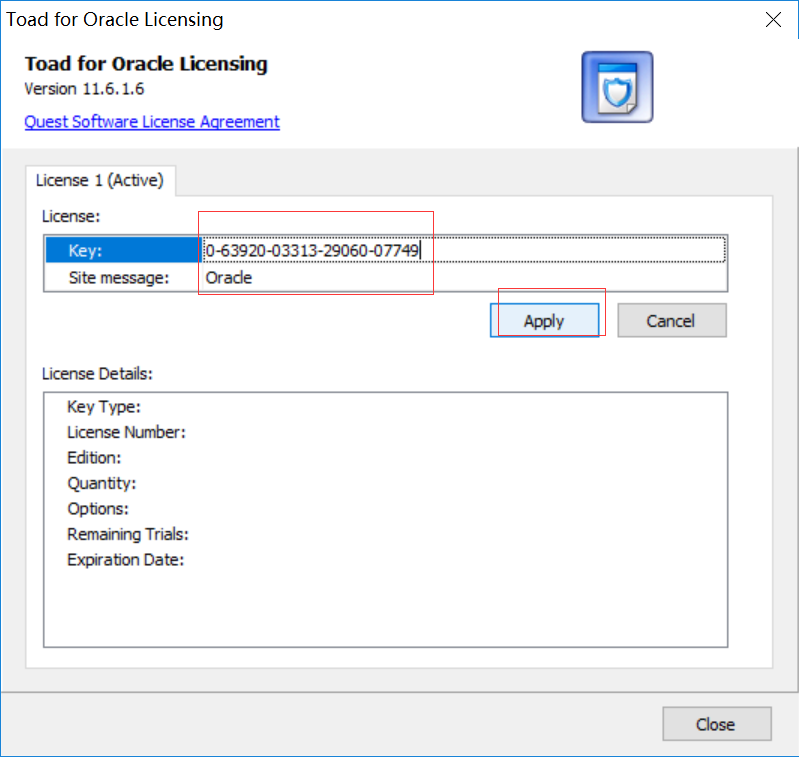The height and width of the screenshot is (757, 799).
Task: Apply the entered license key
Action: pos(544,320)
